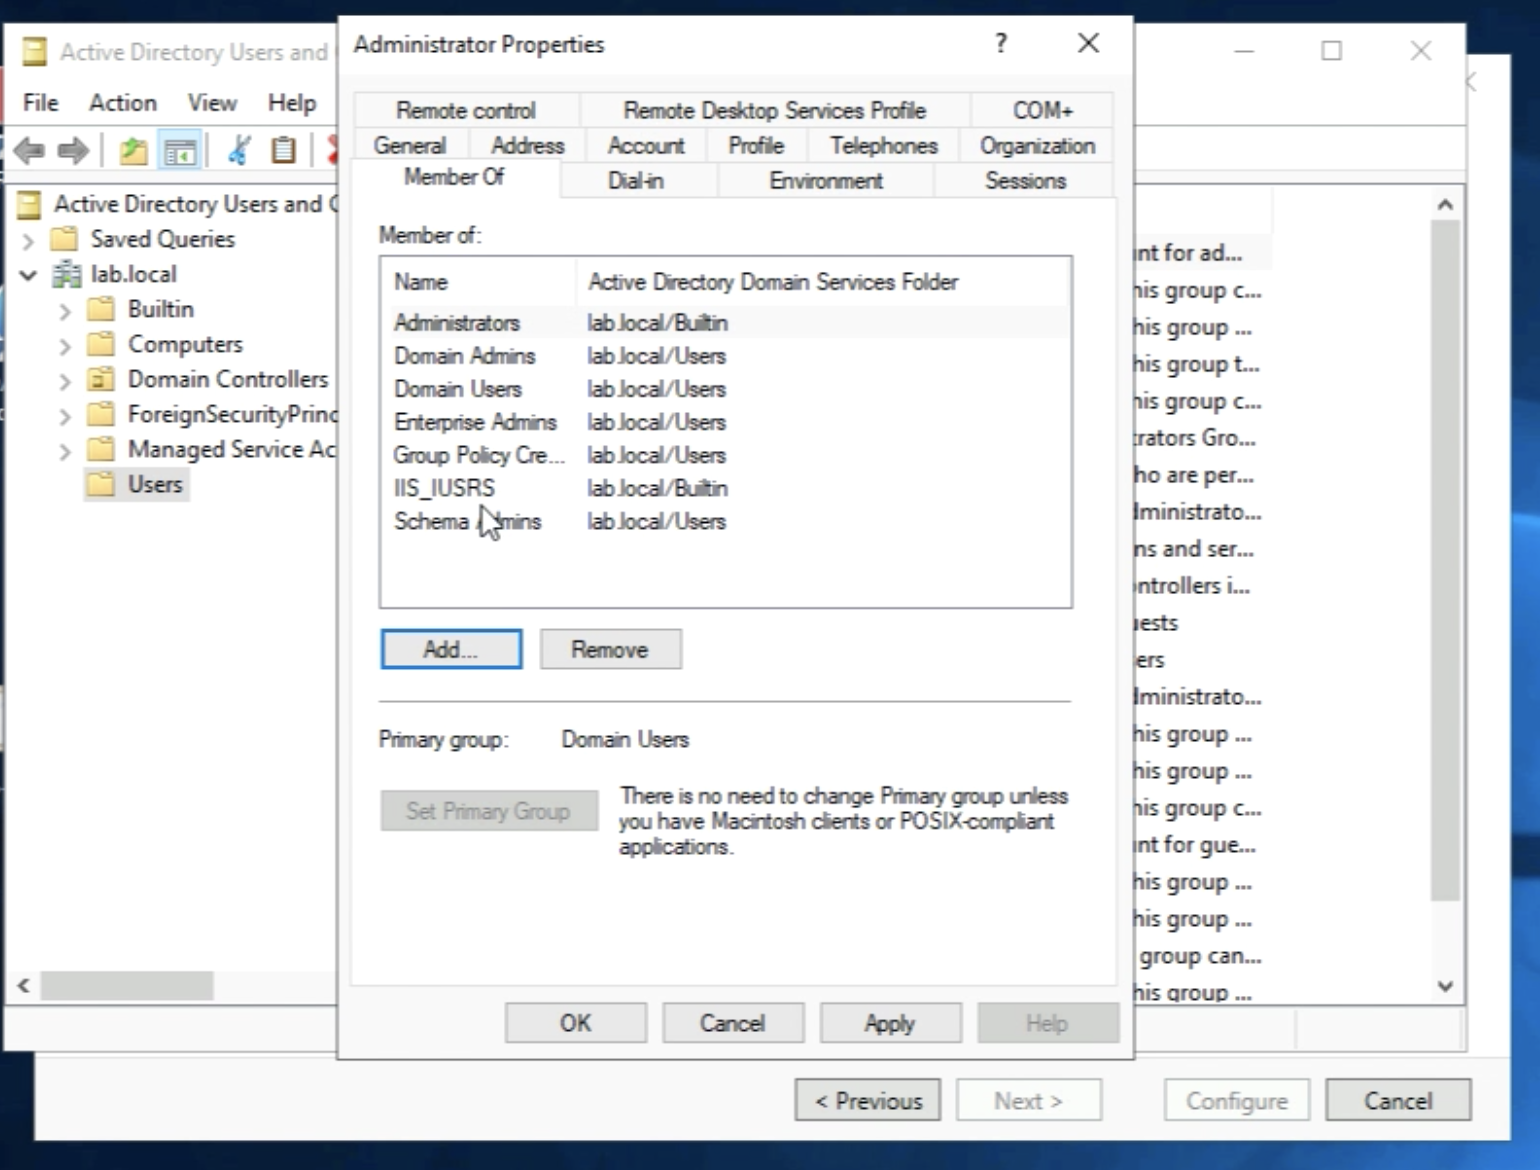Click the Back arrow toolbar icon
1540x1170 pixels.
29,151
